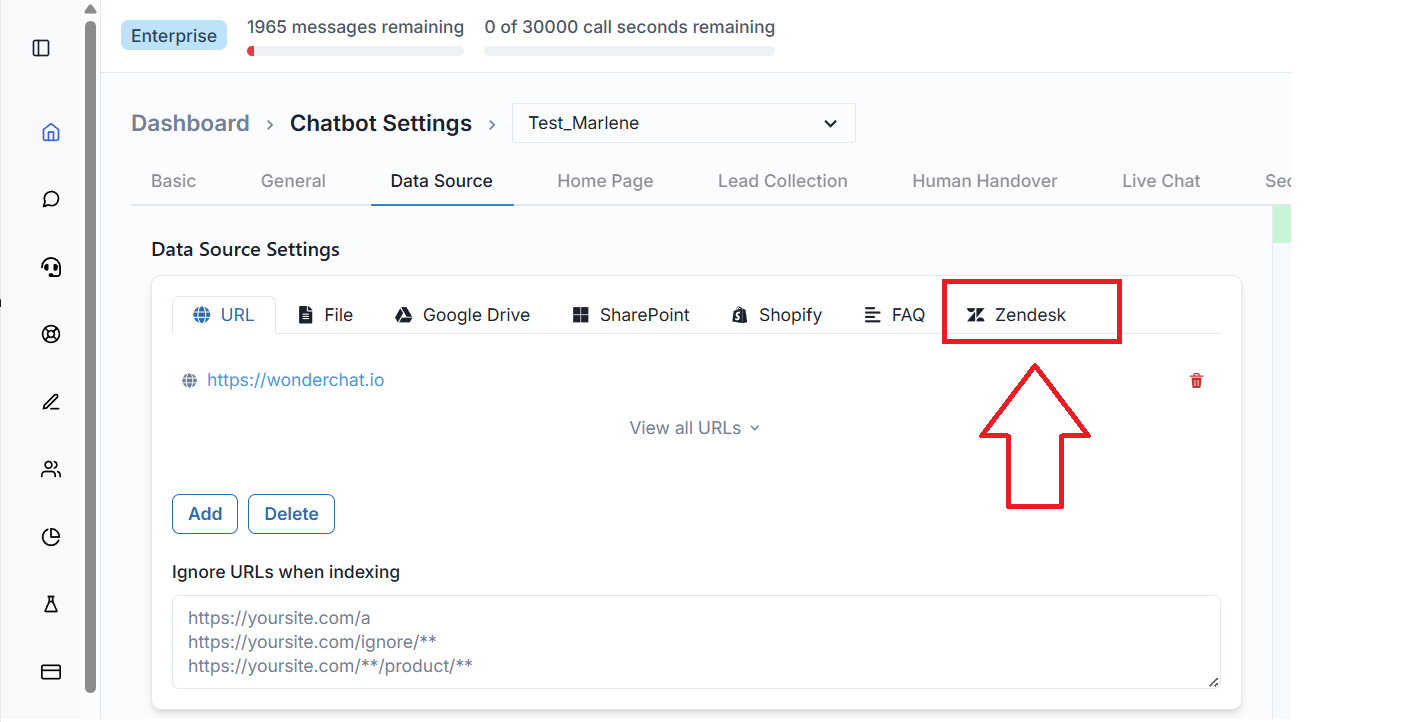
Task: Click the messages remaining progress bar
Action: pos(355,51)
